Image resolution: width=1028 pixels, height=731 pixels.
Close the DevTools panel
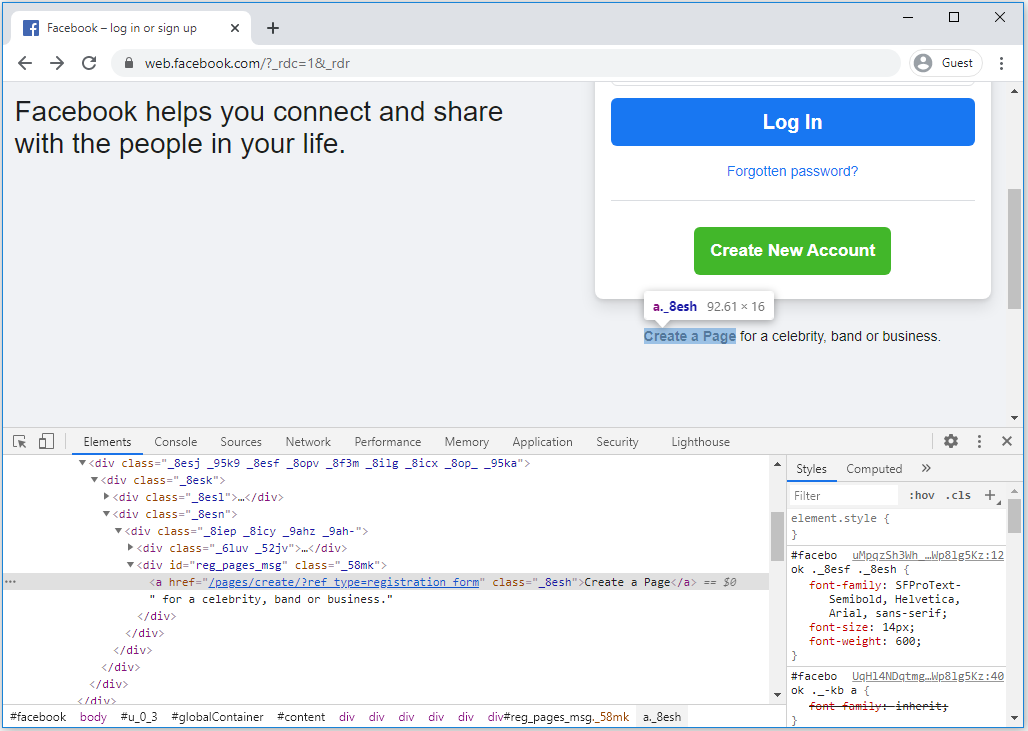click(1007, 441)
